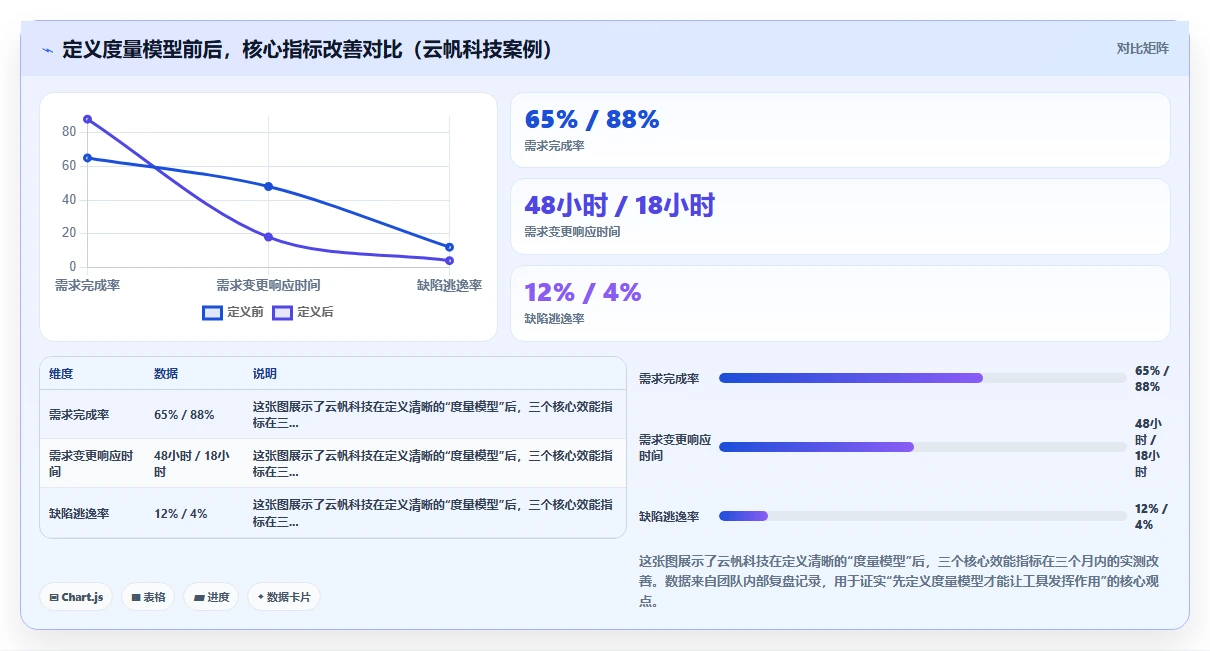Screen dimensions: 1210x651
Task: Toggle the 定义前 legend color box
Action: point(212,312)
